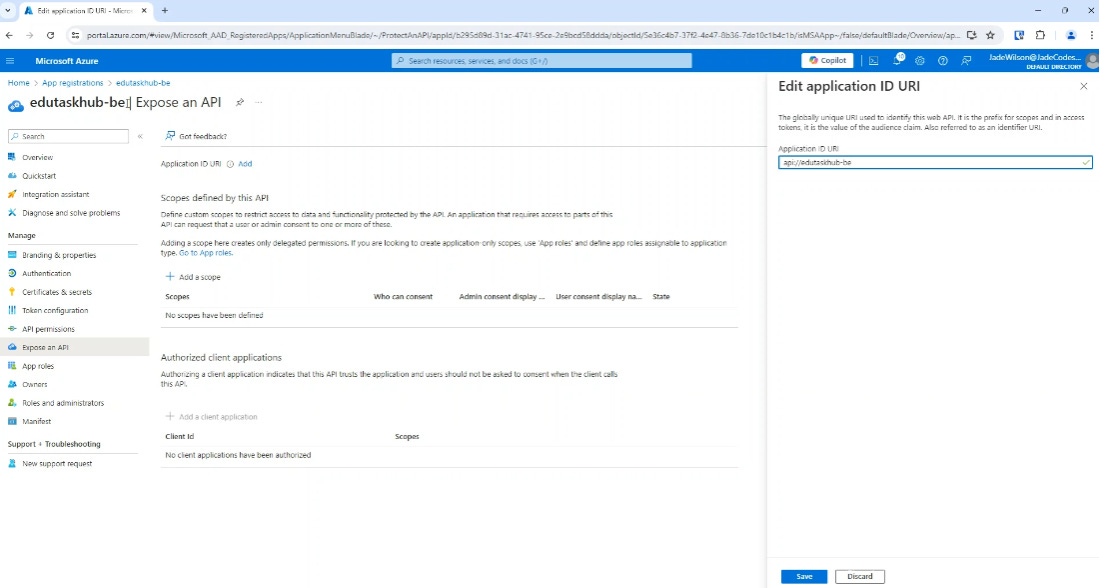Close the Edit application ID URI panel
The height and width of the screenshot is (588, 1099).
point(1084,86)
